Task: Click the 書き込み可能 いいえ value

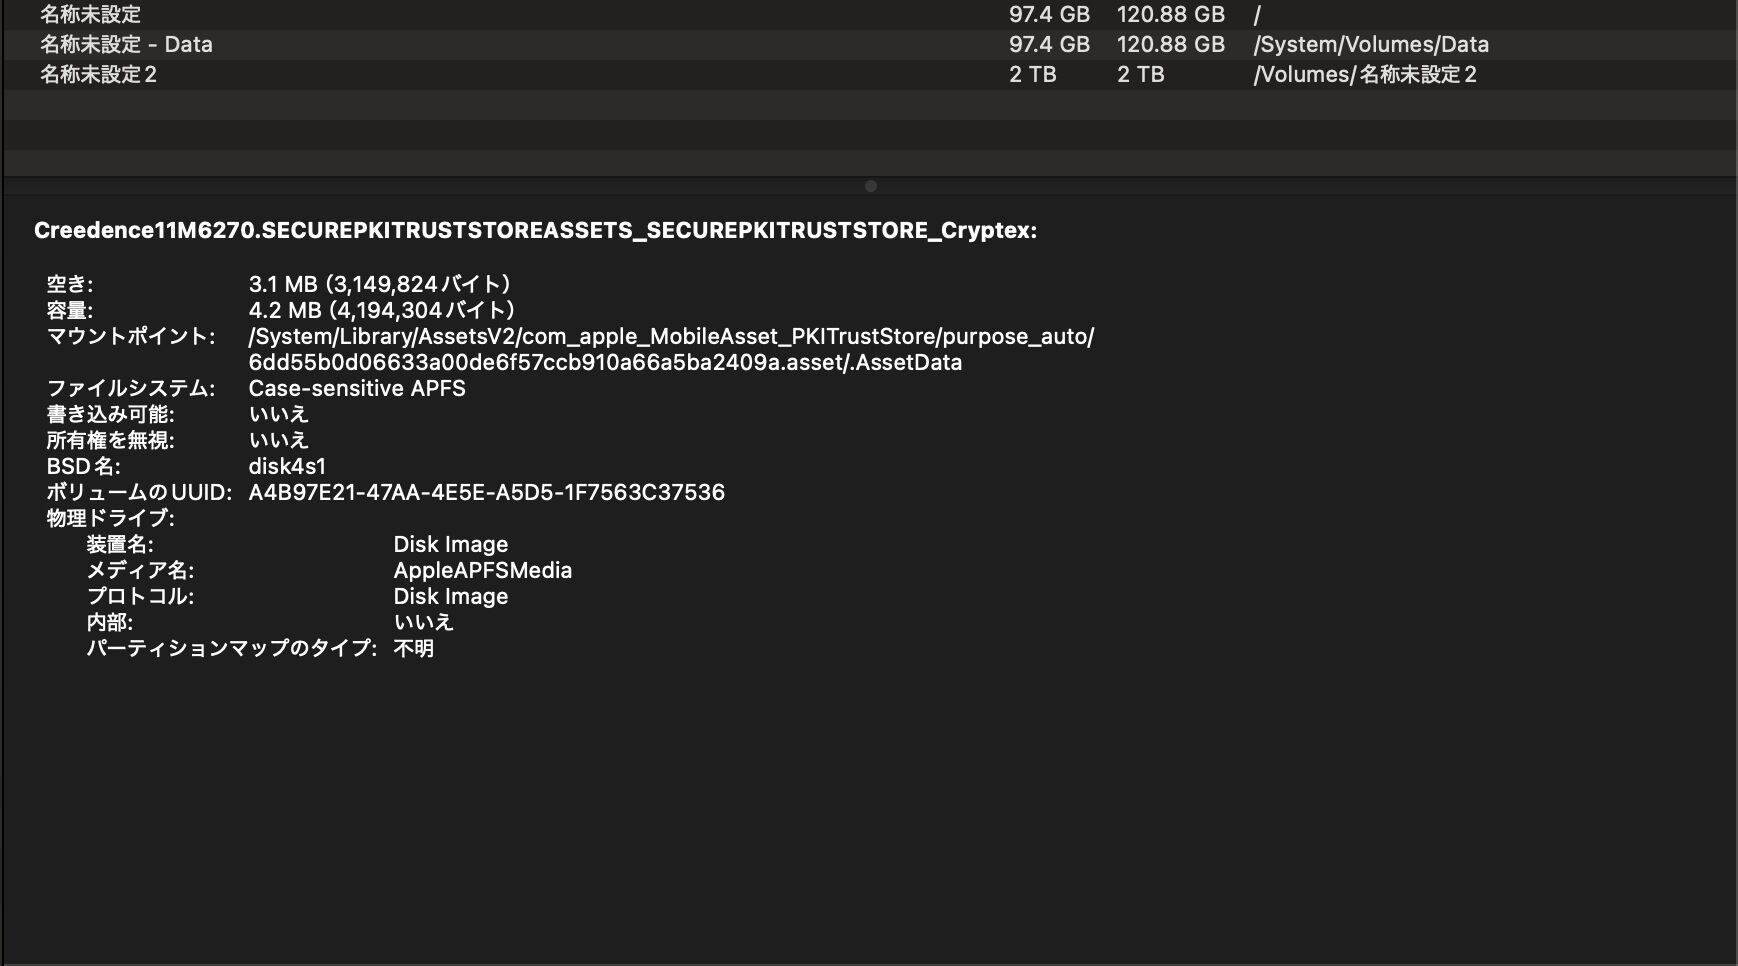Action: (x=278, y=414)
